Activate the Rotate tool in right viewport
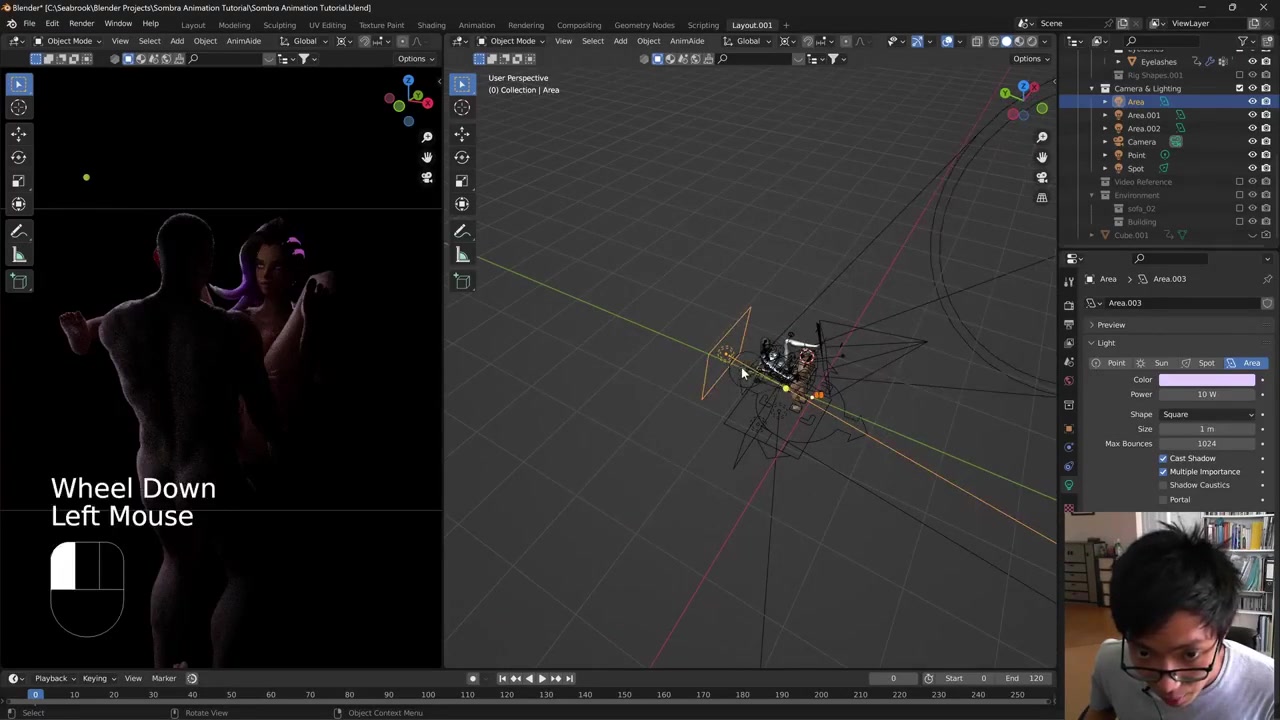 point(462,157)
